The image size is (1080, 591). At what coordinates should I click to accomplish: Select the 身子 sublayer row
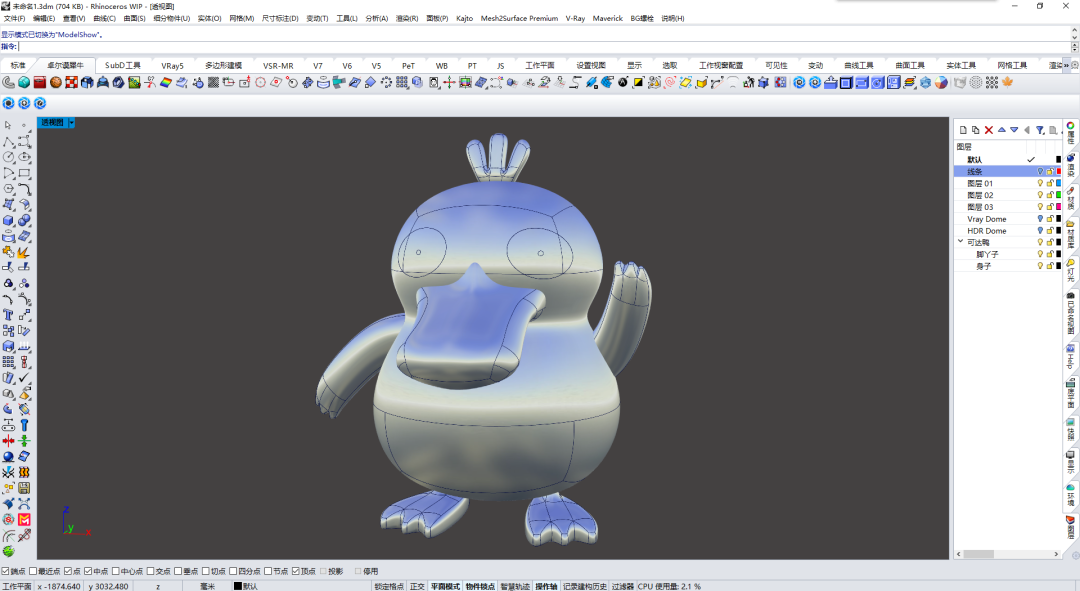click(1008, 266)
